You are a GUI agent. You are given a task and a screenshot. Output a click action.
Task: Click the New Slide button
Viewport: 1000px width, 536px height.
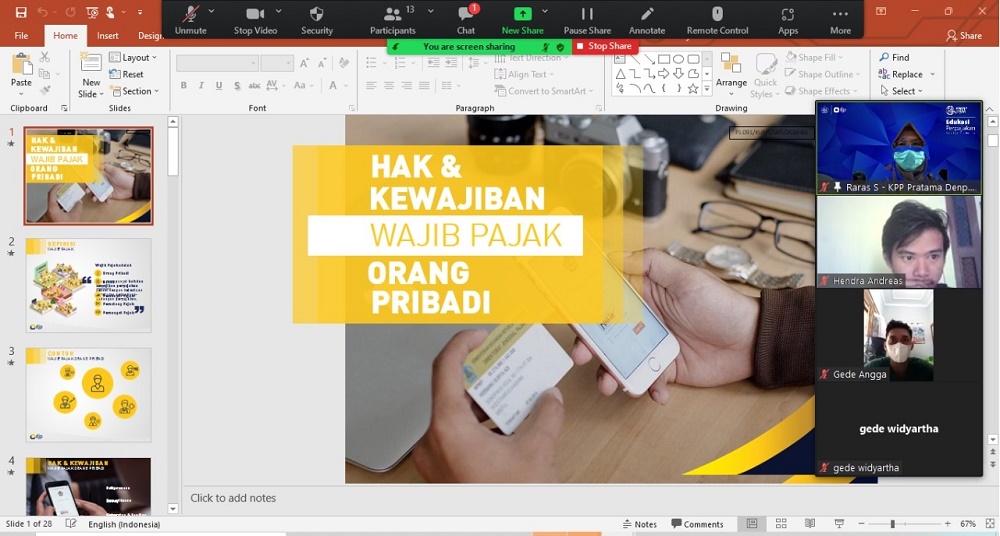pyautogui.click(x=91, y=75)
